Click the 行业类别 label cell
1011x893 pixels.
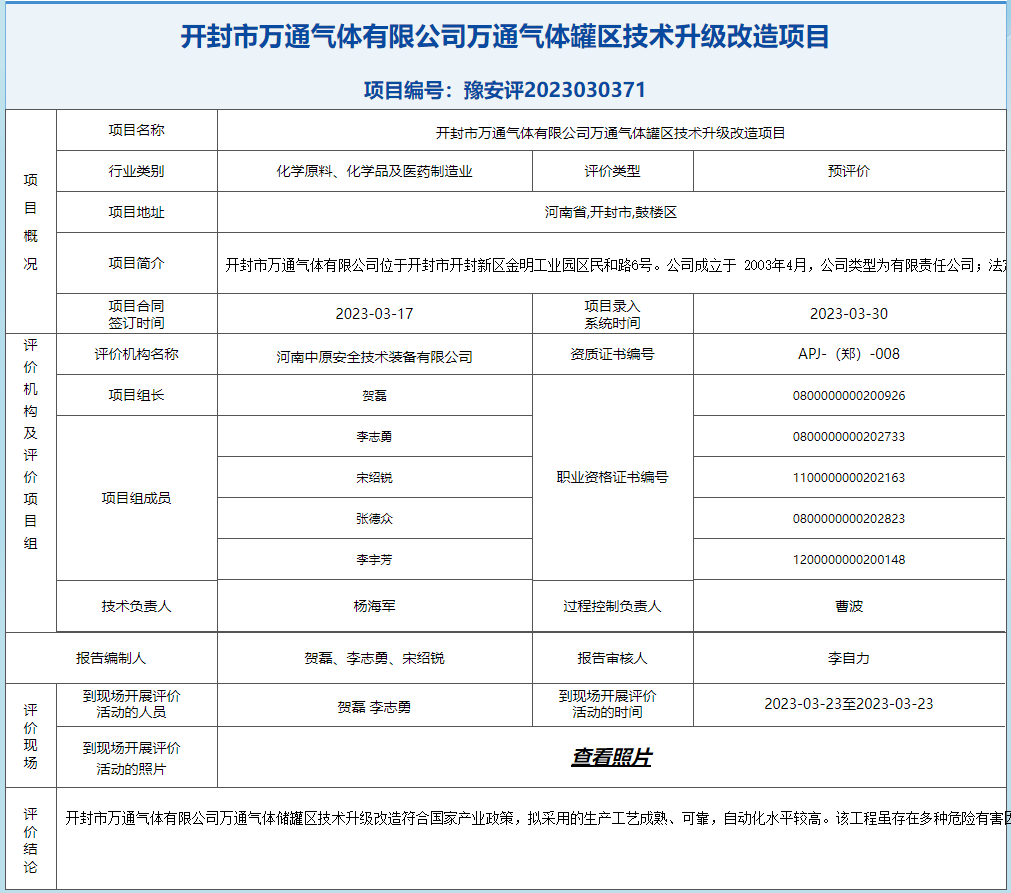[137, 172]
